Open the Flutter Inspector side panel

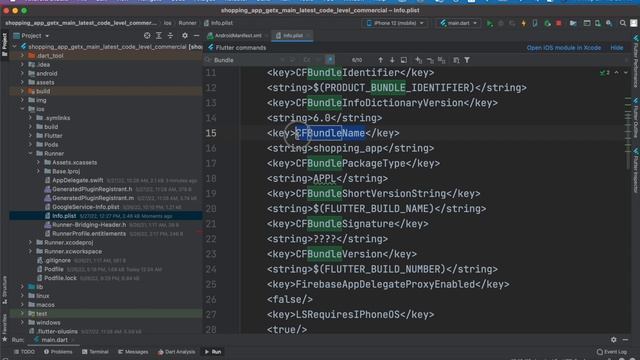pos(636,171)
